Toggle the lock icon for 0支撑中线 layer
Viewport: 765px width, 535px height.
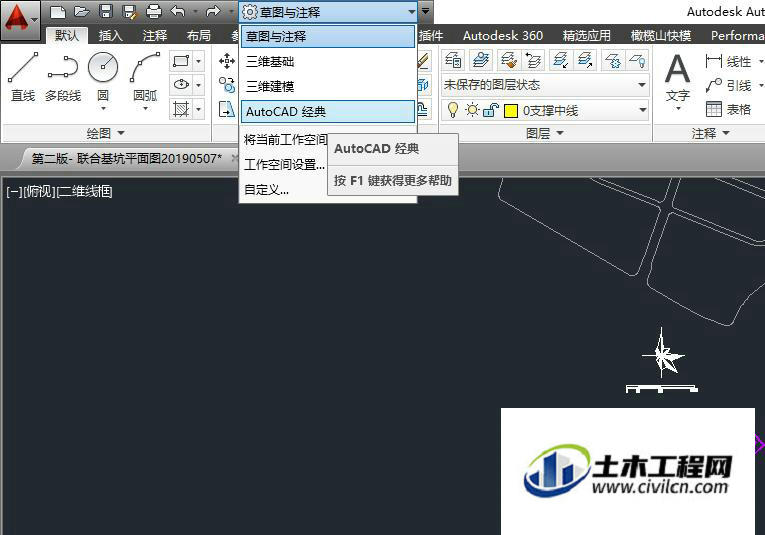click(490, 111)
